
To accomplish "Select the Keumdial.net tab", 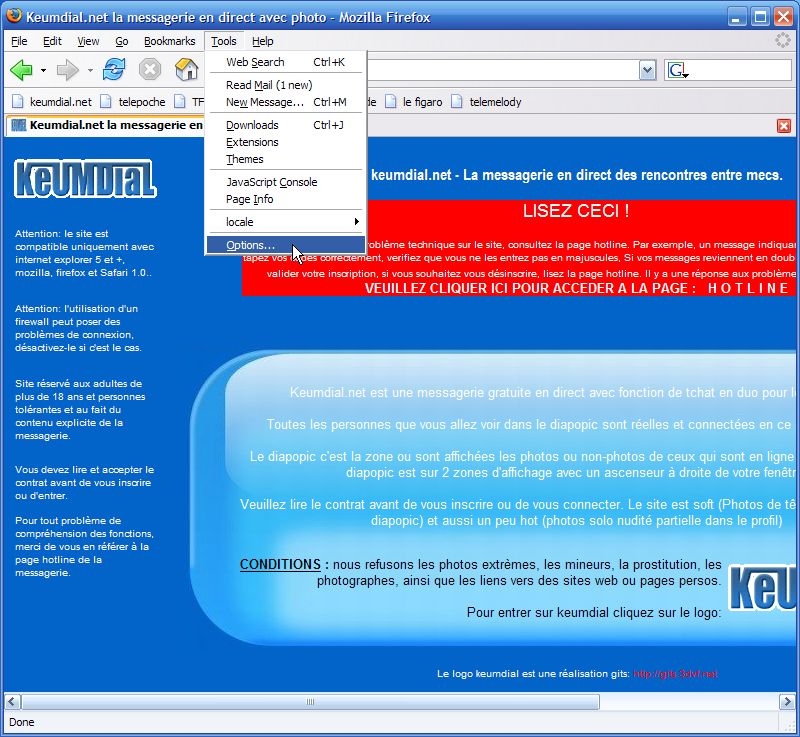I will pos(106,125).
